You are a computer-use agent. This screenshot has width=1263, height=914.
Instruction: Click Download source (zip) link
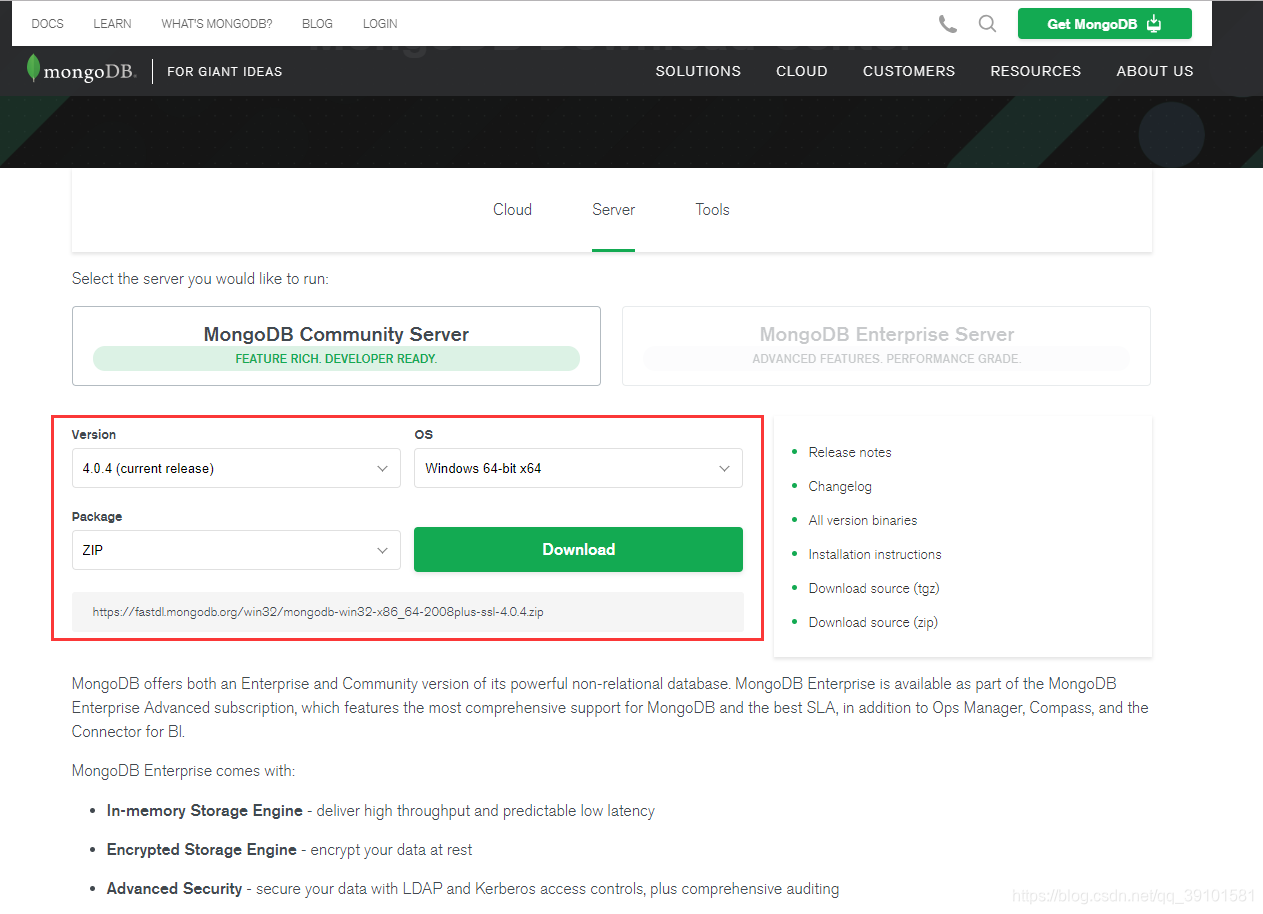tap(873, 623)
